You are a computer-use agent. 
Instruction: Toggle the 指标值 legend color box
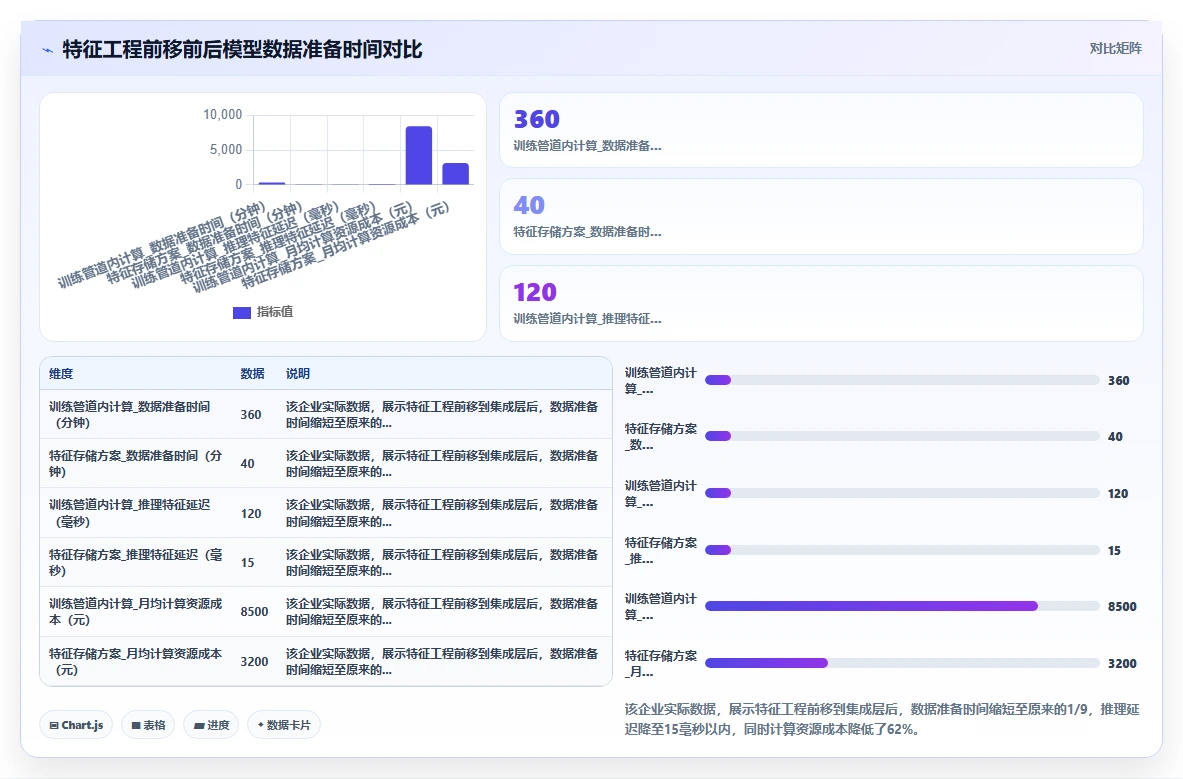(241, 312)
